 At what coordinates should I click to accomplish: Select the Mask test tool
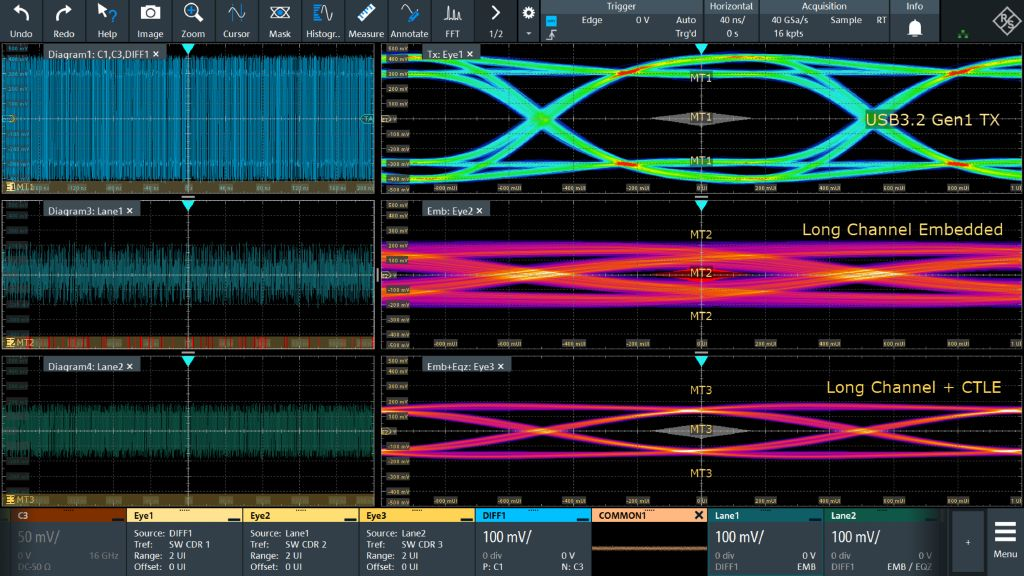pyautogui.click(x=280, y=14)
